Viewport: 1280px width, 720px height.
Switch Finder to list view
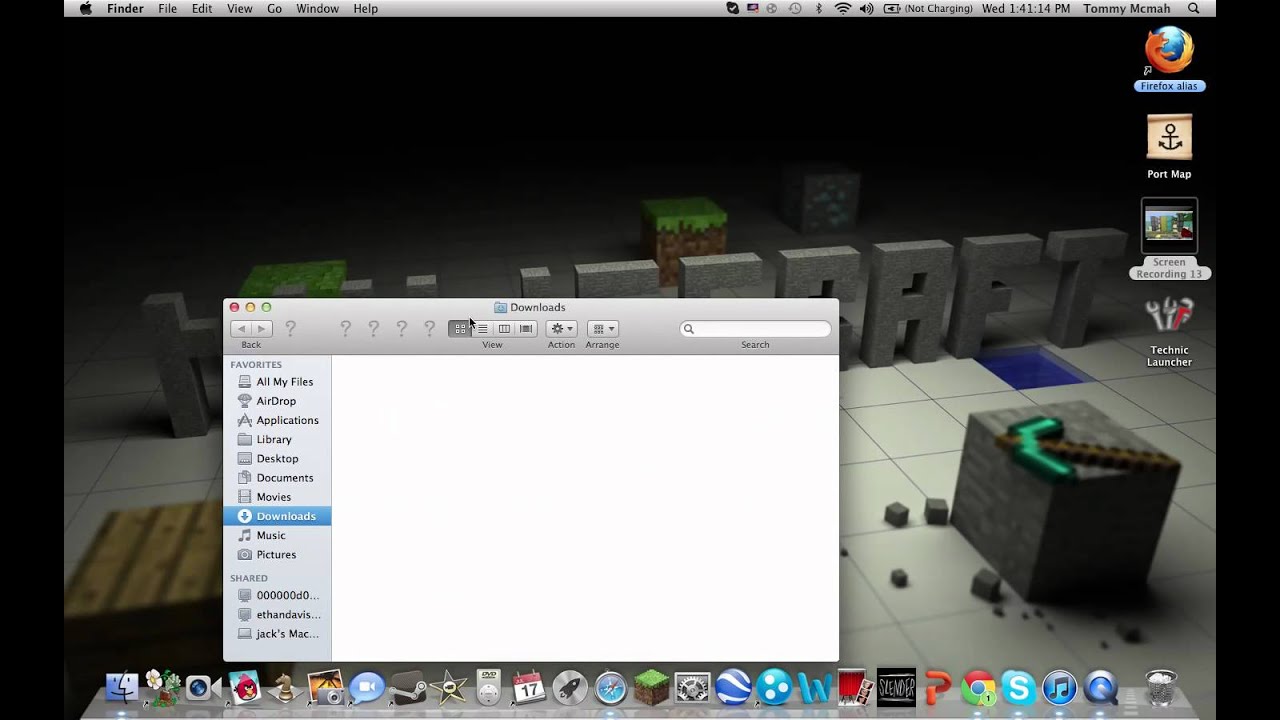[482, 329]
